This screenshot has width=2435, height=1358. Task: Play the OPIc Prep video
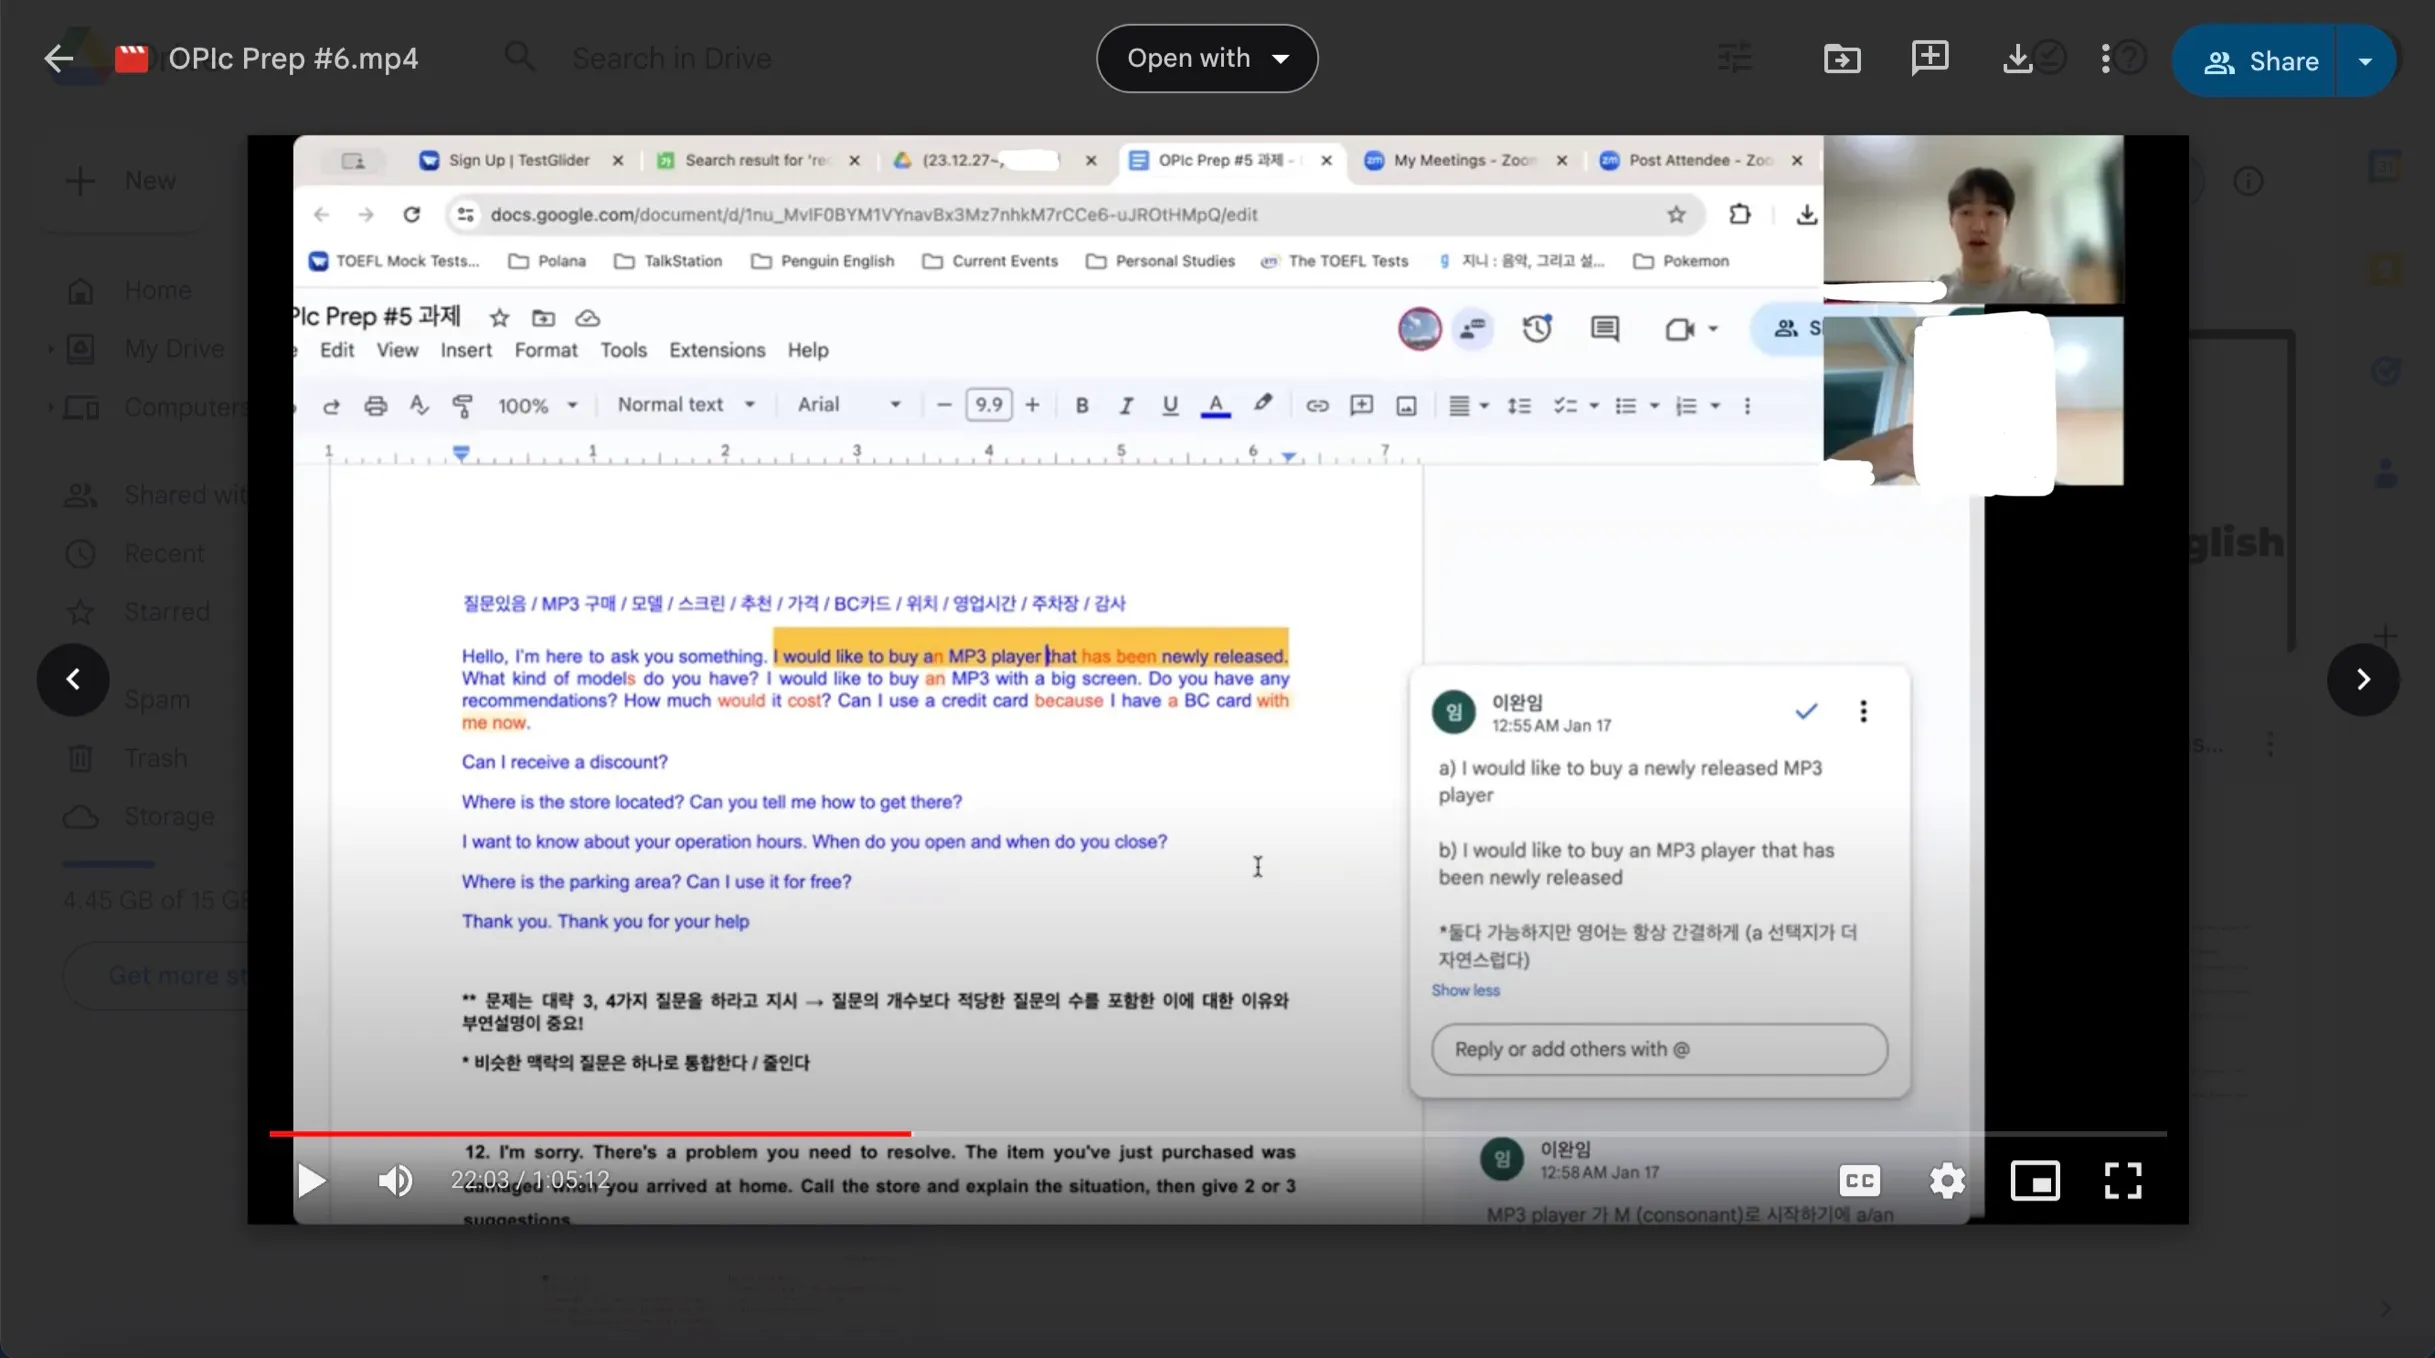(x=311, y=1181)
